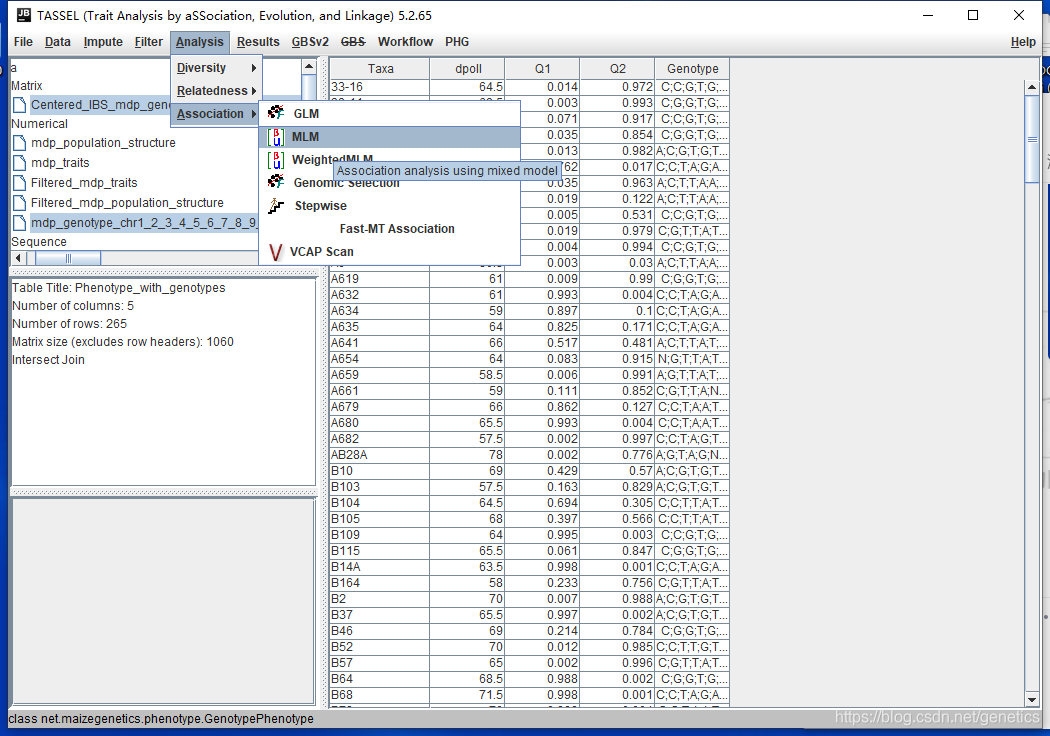
Task: Expand the Association submenu
Action: 216,114
